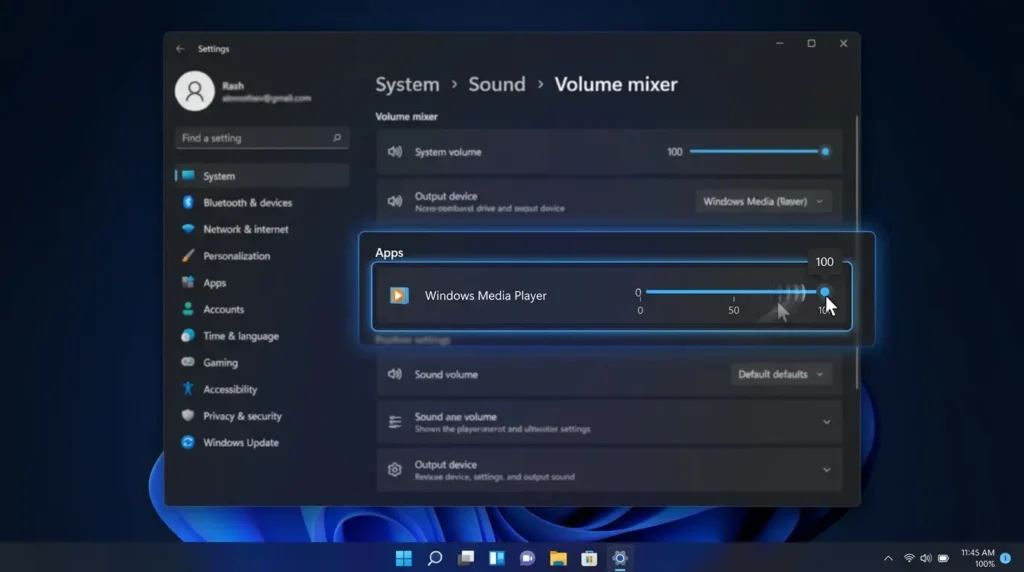Click the System volume value 100
1024x572 pixels.
pyautogui.click(x=675, y=151)
